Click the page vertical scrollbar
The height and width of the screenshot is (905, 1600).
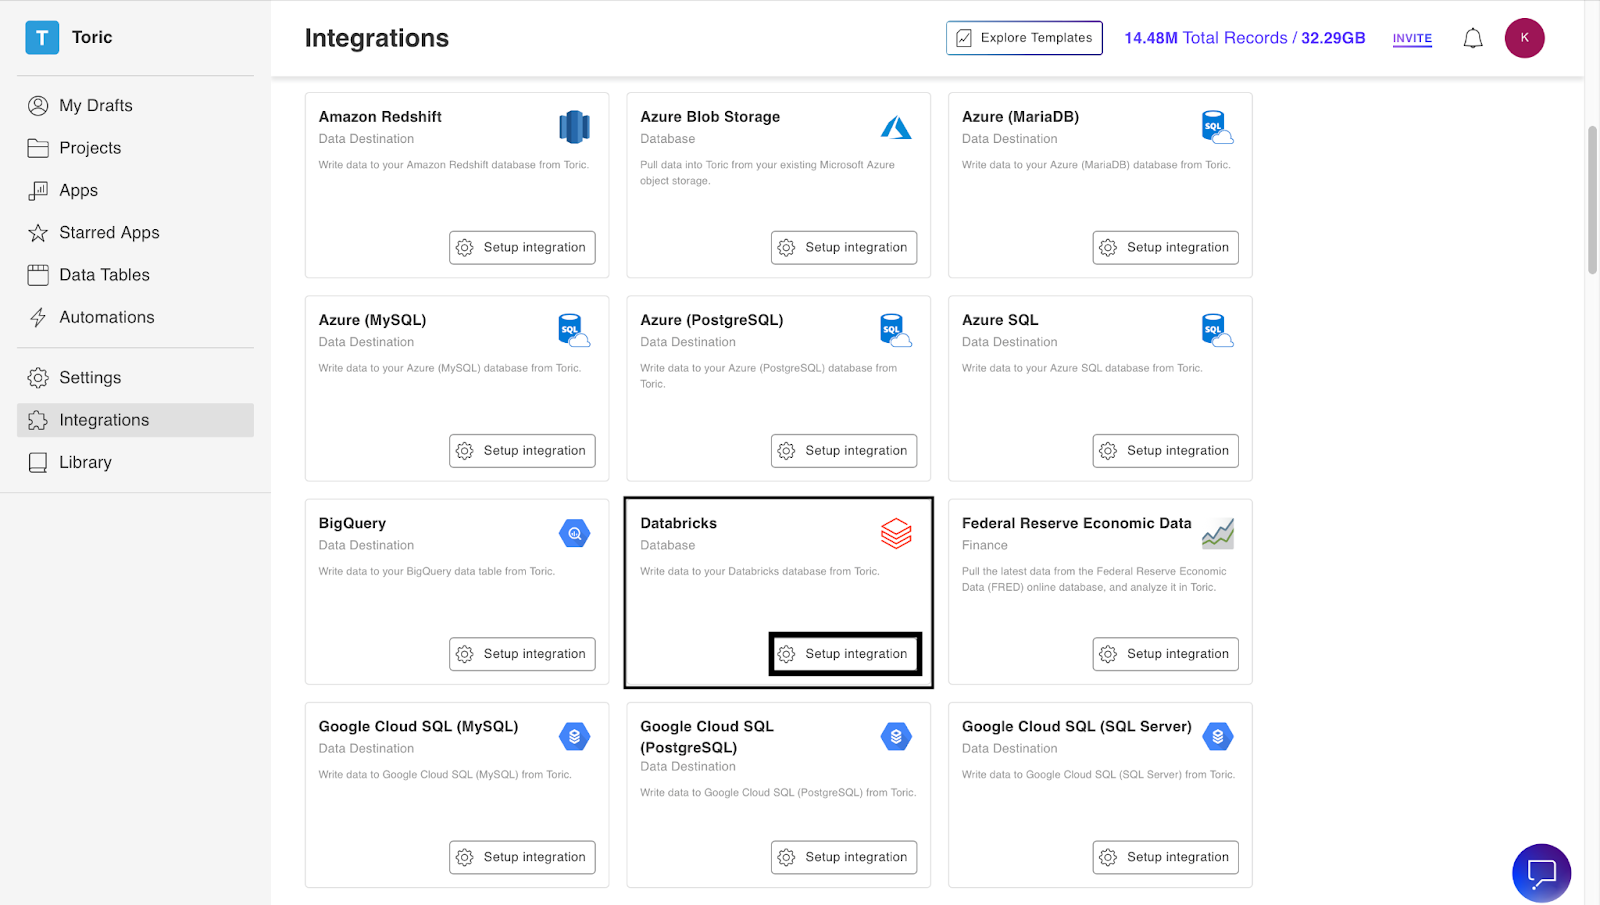point(1592,200)
